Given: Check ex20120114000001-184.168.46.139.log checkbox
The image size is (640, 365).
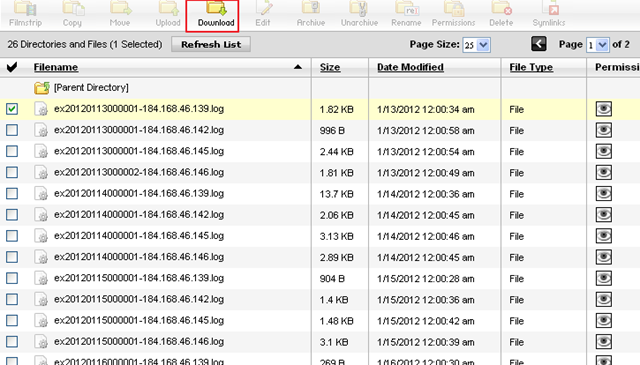Looking at the screenshot, I should 12,194.
